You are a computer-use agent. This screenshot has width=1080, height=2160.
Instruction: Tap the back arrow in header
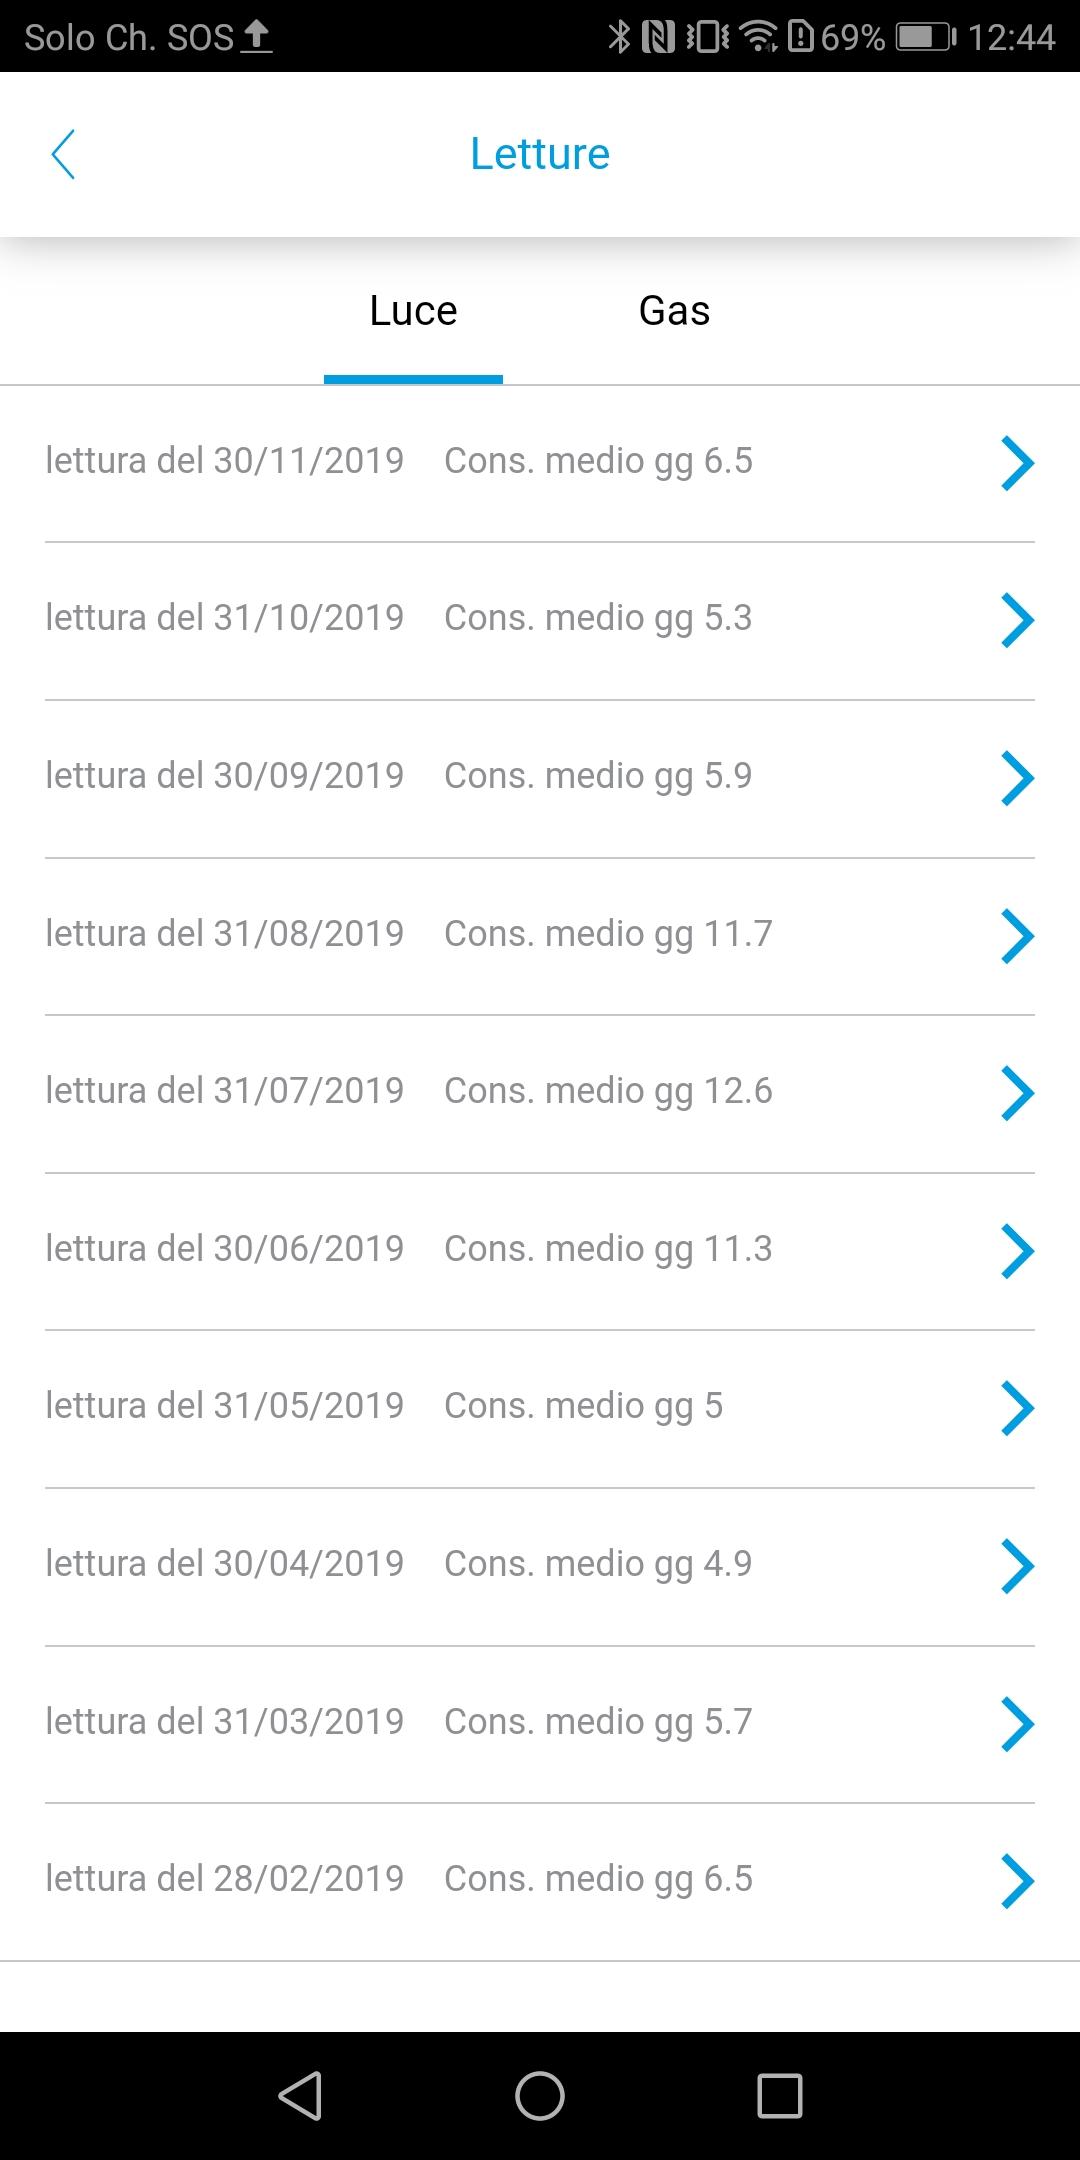pyautogui.click(x=63, y=155)
